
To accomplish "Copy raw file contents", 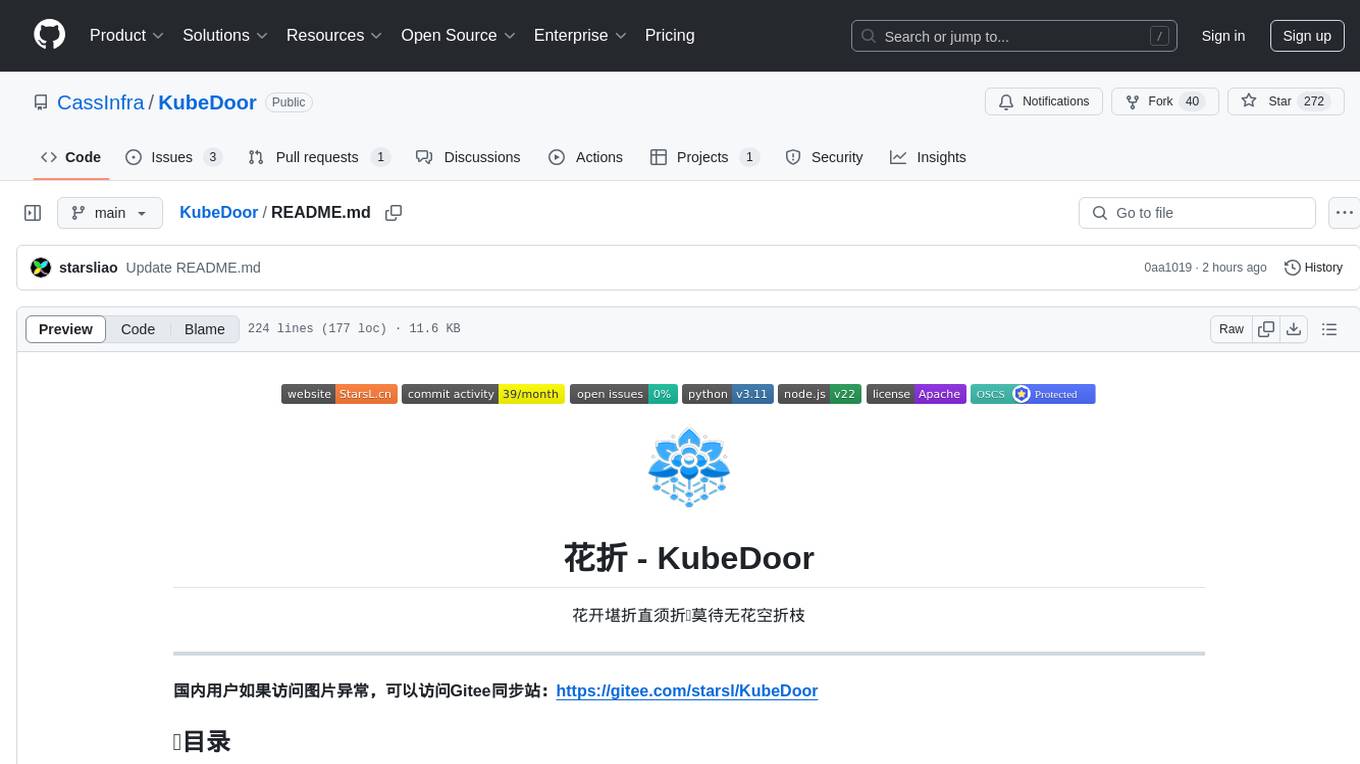I will (1266, 329).
